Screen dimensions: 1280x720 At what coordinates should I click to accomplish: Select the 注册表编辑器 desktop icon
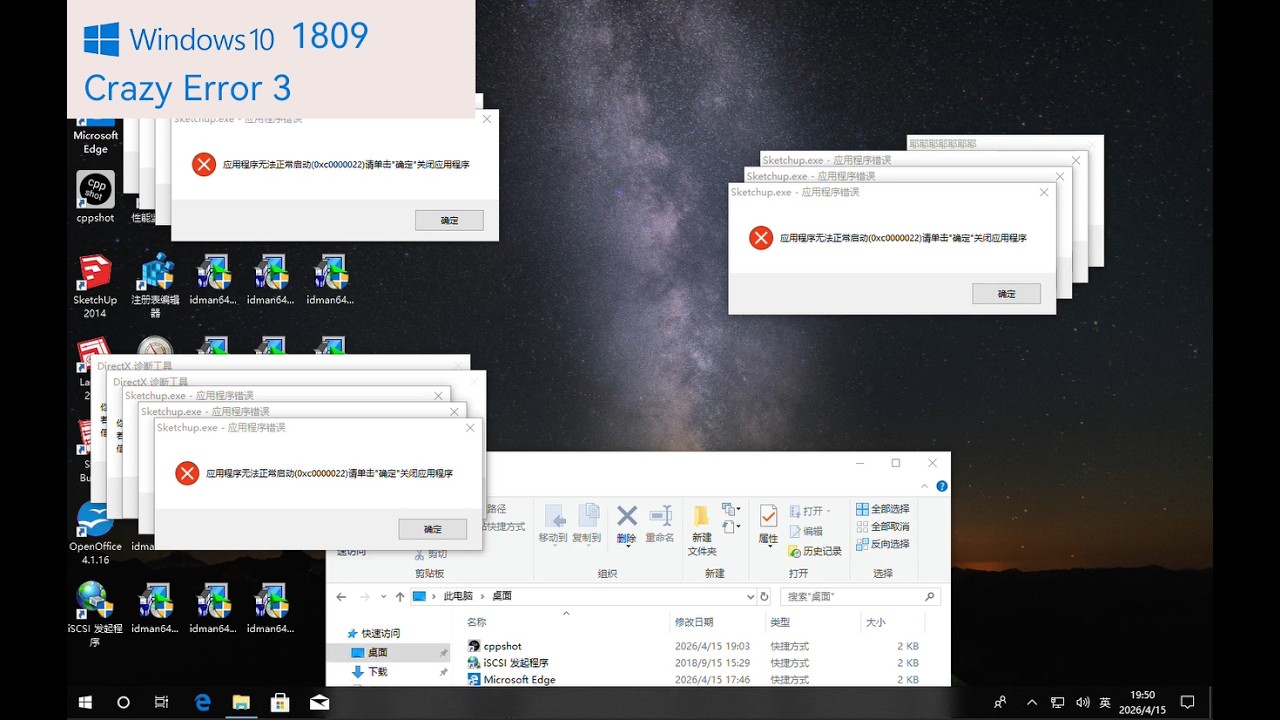pyautogui.click(x=155, y=287)
